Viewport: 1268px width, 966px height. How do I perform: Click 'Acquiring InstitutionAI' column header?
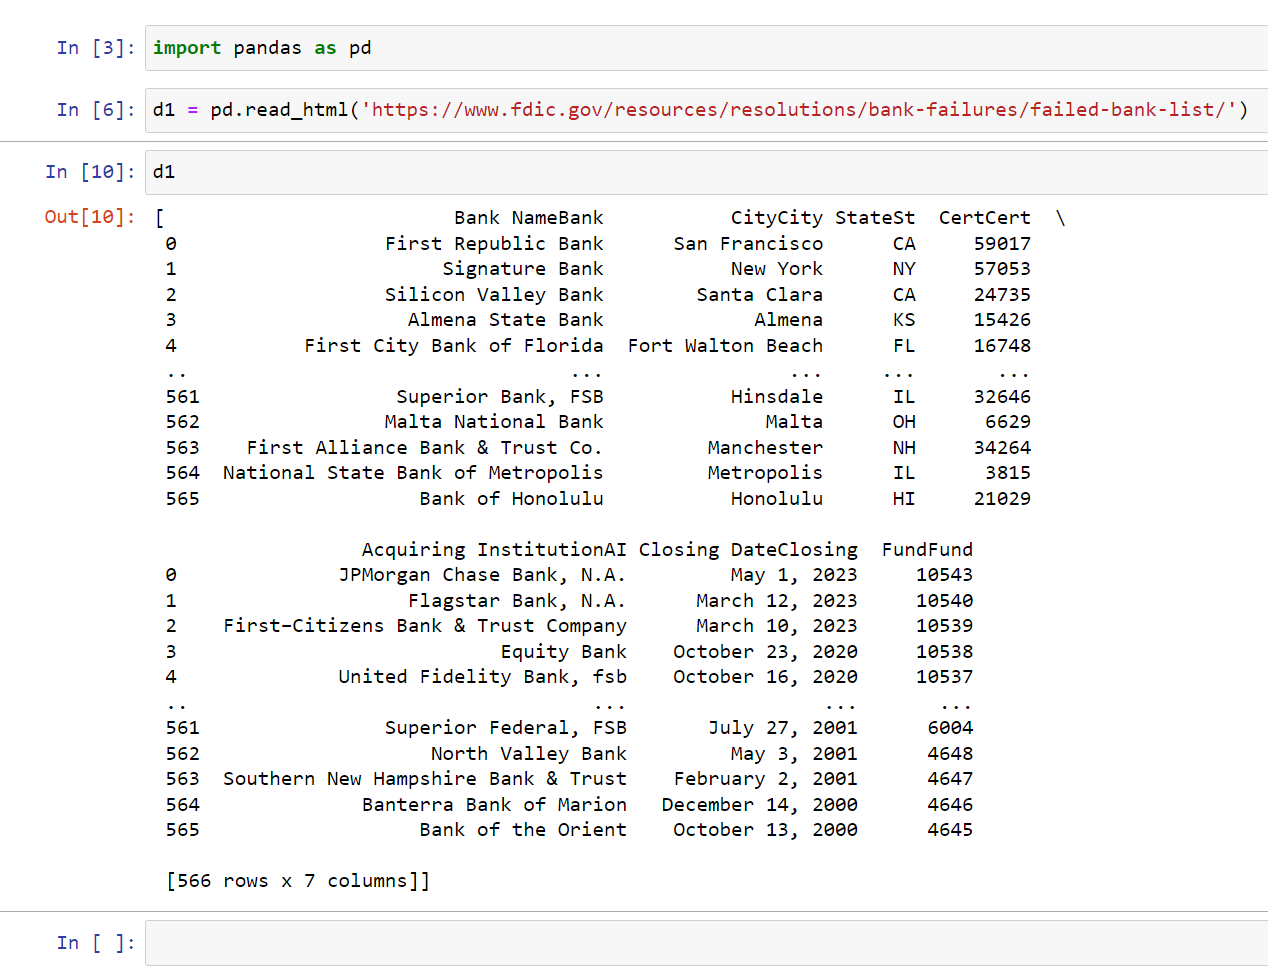[494, 550]
